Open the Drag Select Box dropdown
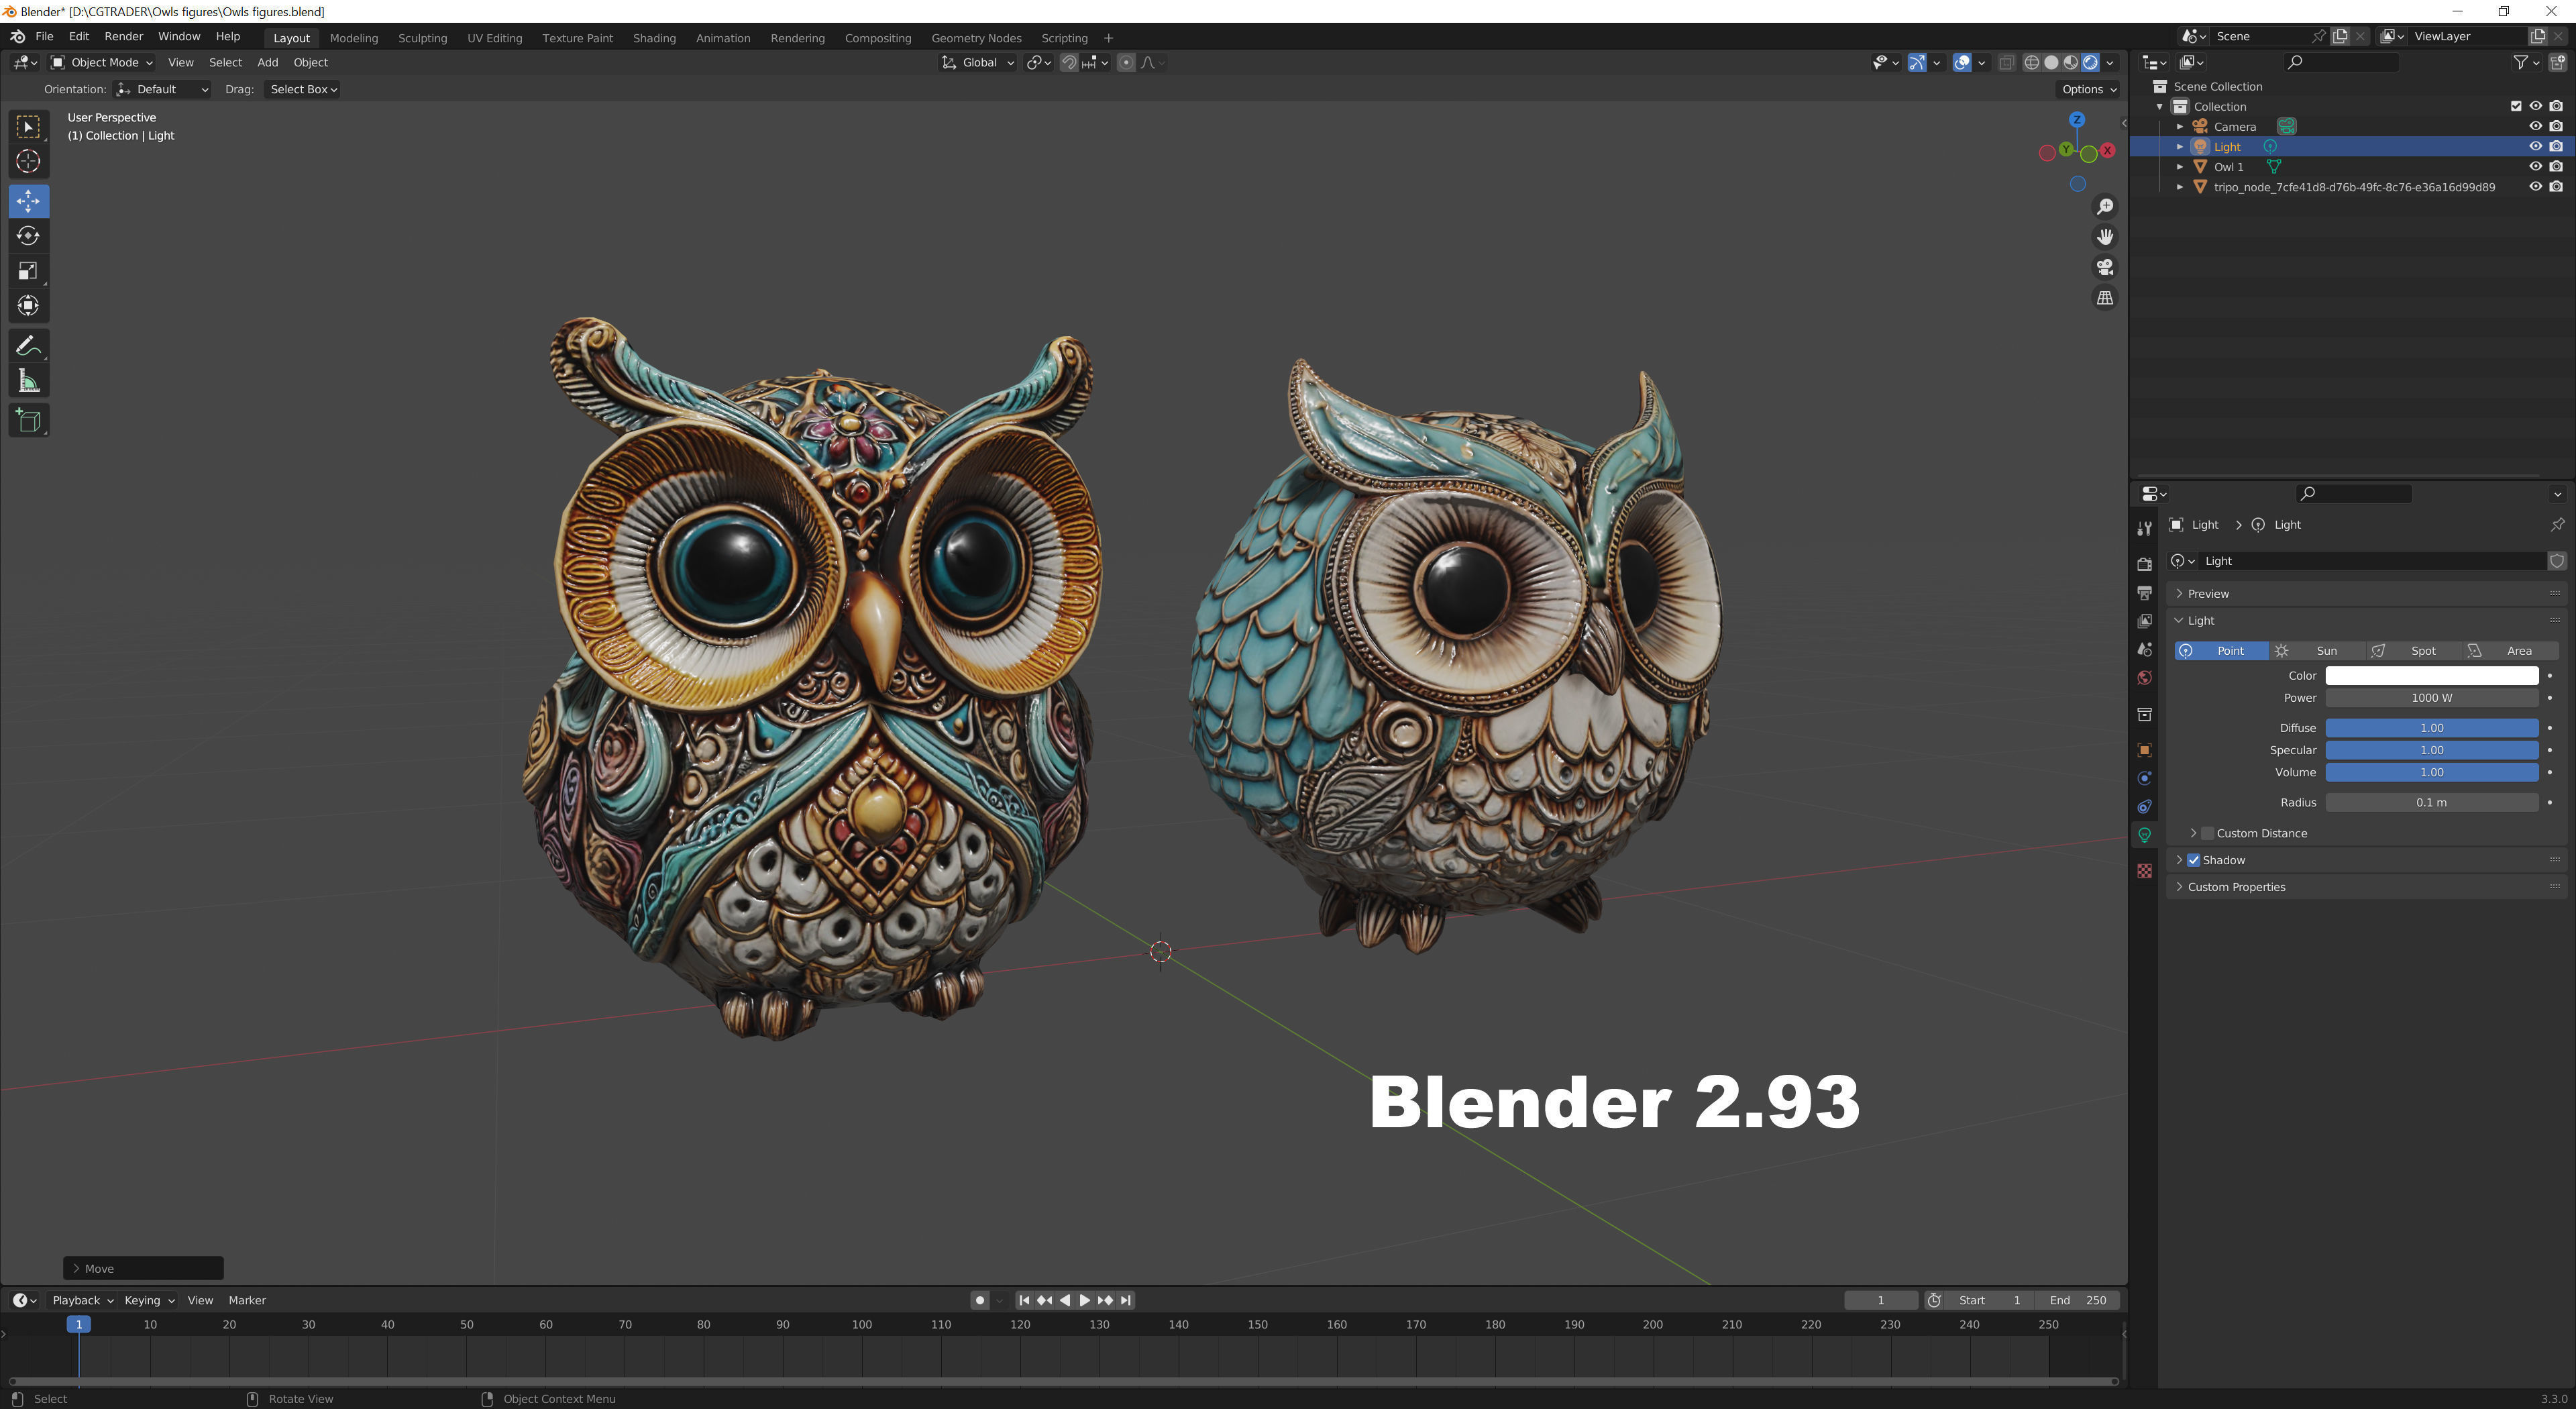 pyautogui.click(x=303, y=89)
